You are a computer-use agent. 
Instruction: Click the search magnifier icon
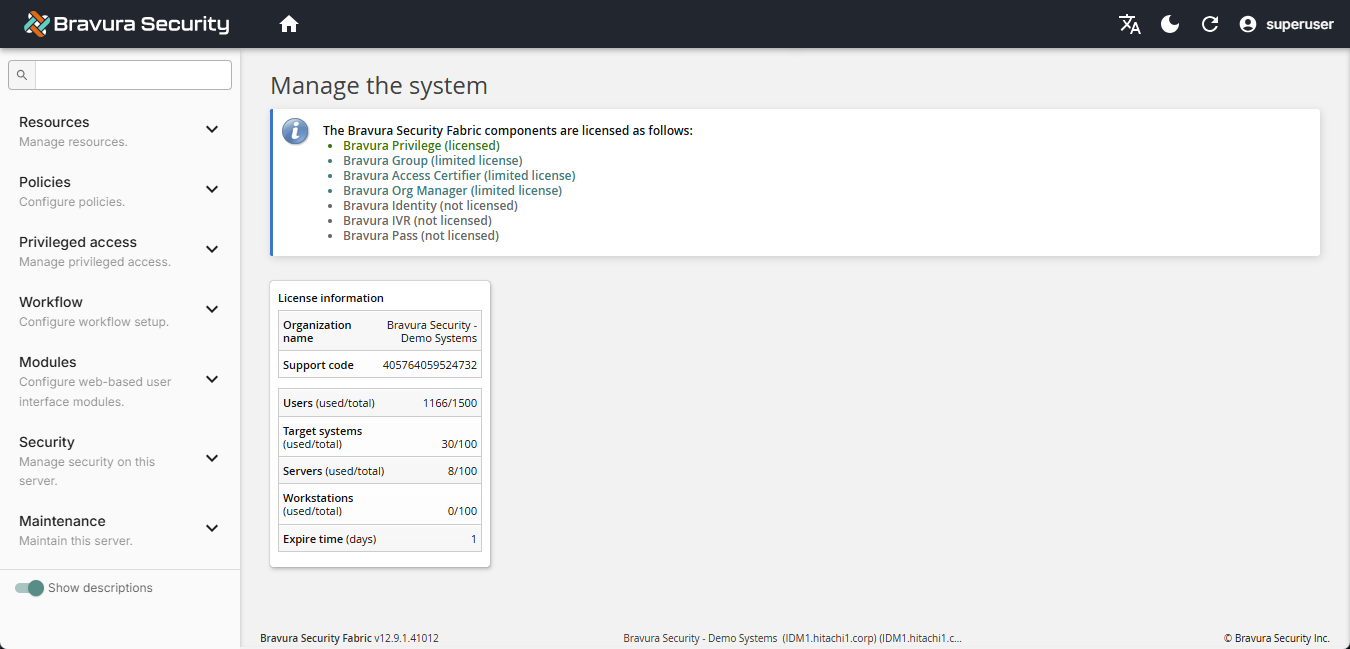click(21, 74)
